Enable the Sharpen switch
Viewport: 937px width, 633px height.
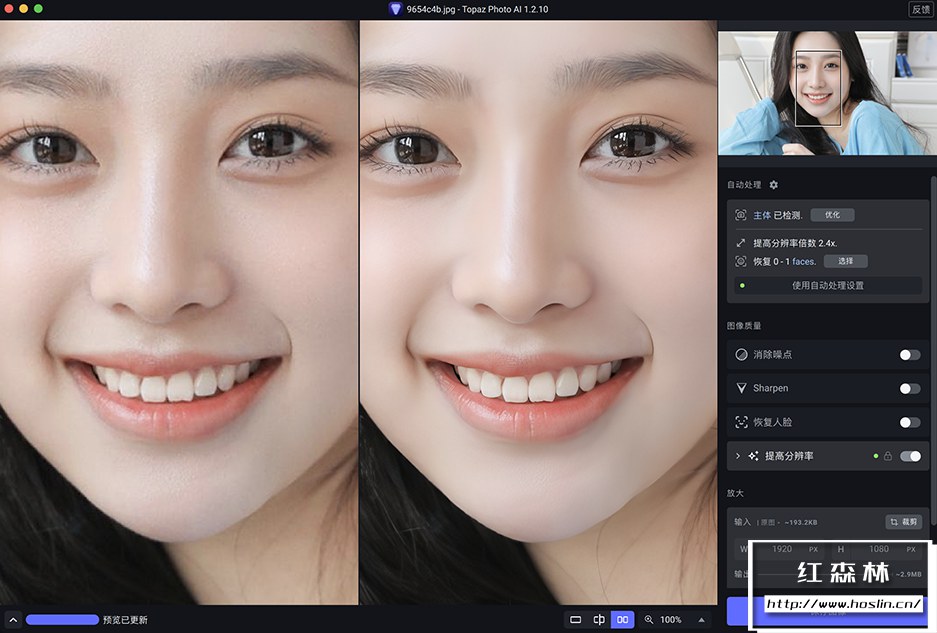pyautogui.click(x=910, y=389)
